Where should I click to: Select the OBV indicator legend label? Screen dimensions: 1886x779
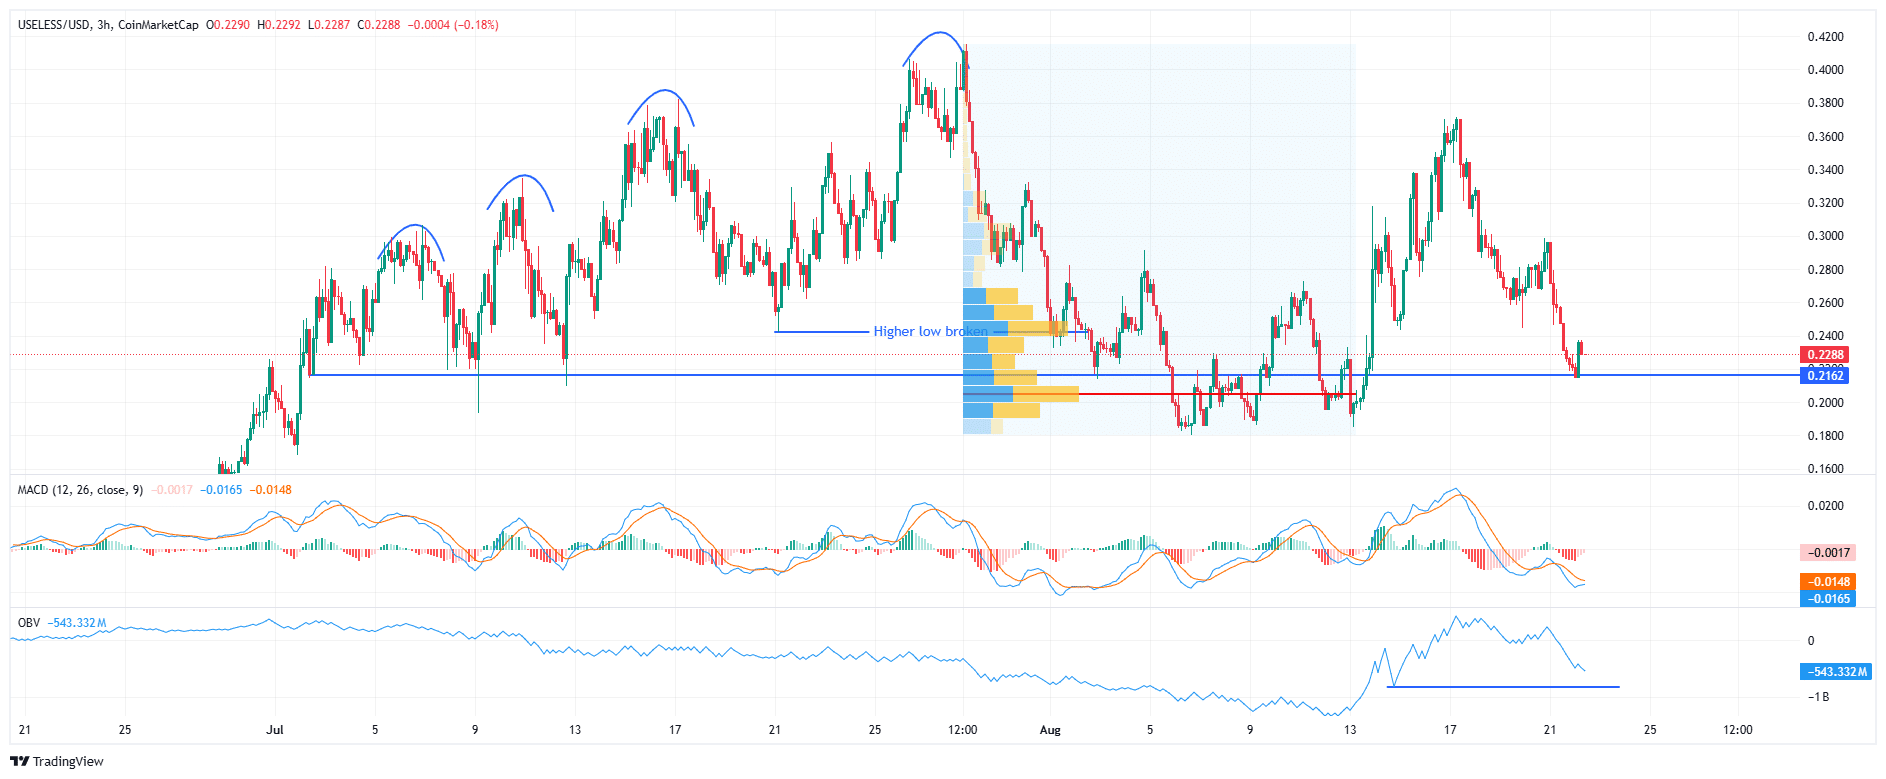[x=29, y=623]
